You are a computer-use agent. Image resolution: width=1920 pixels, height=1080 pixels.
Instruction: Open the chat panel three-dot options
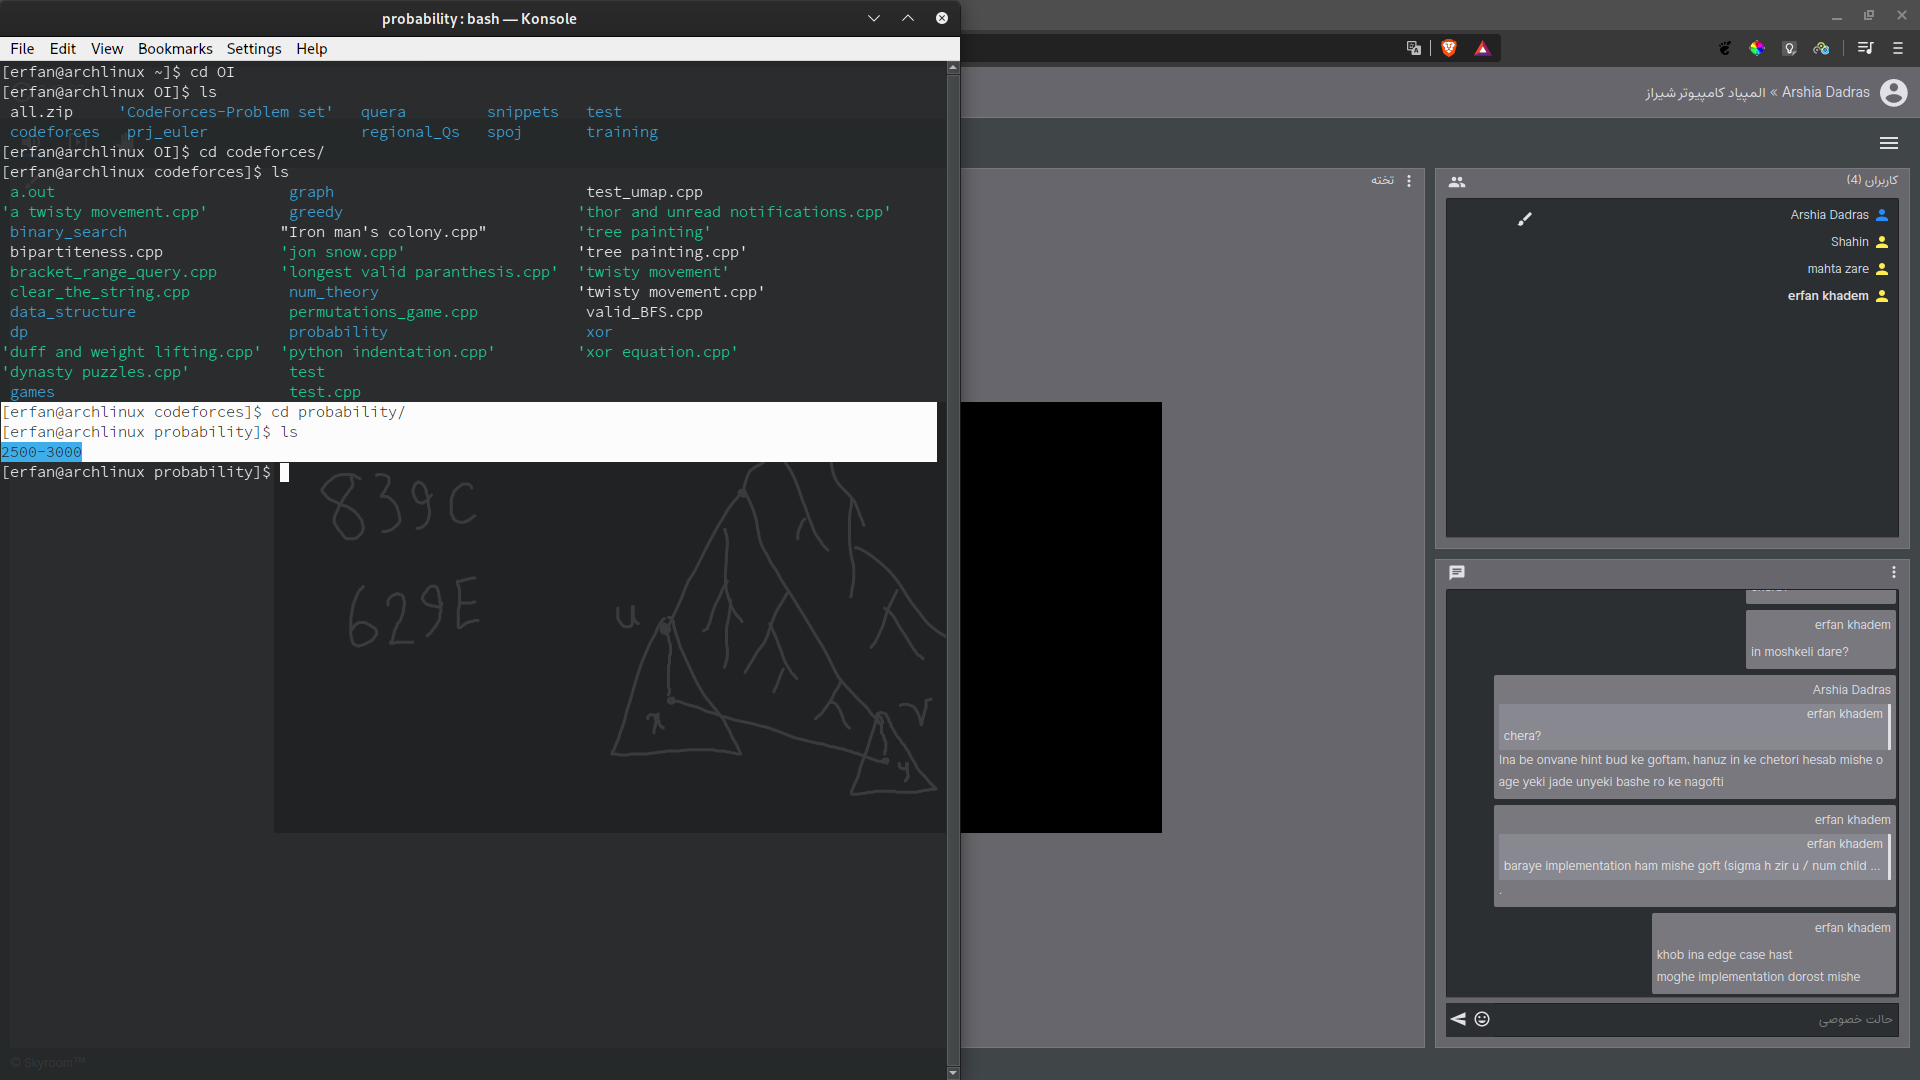point(1893,572)
